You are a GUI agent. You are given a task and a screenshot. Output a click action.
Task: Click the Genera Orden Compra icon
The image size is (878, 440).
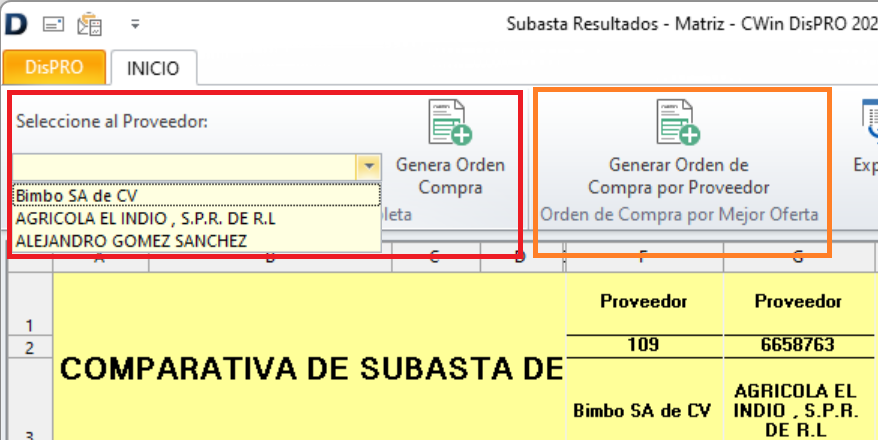coord(449,123)
